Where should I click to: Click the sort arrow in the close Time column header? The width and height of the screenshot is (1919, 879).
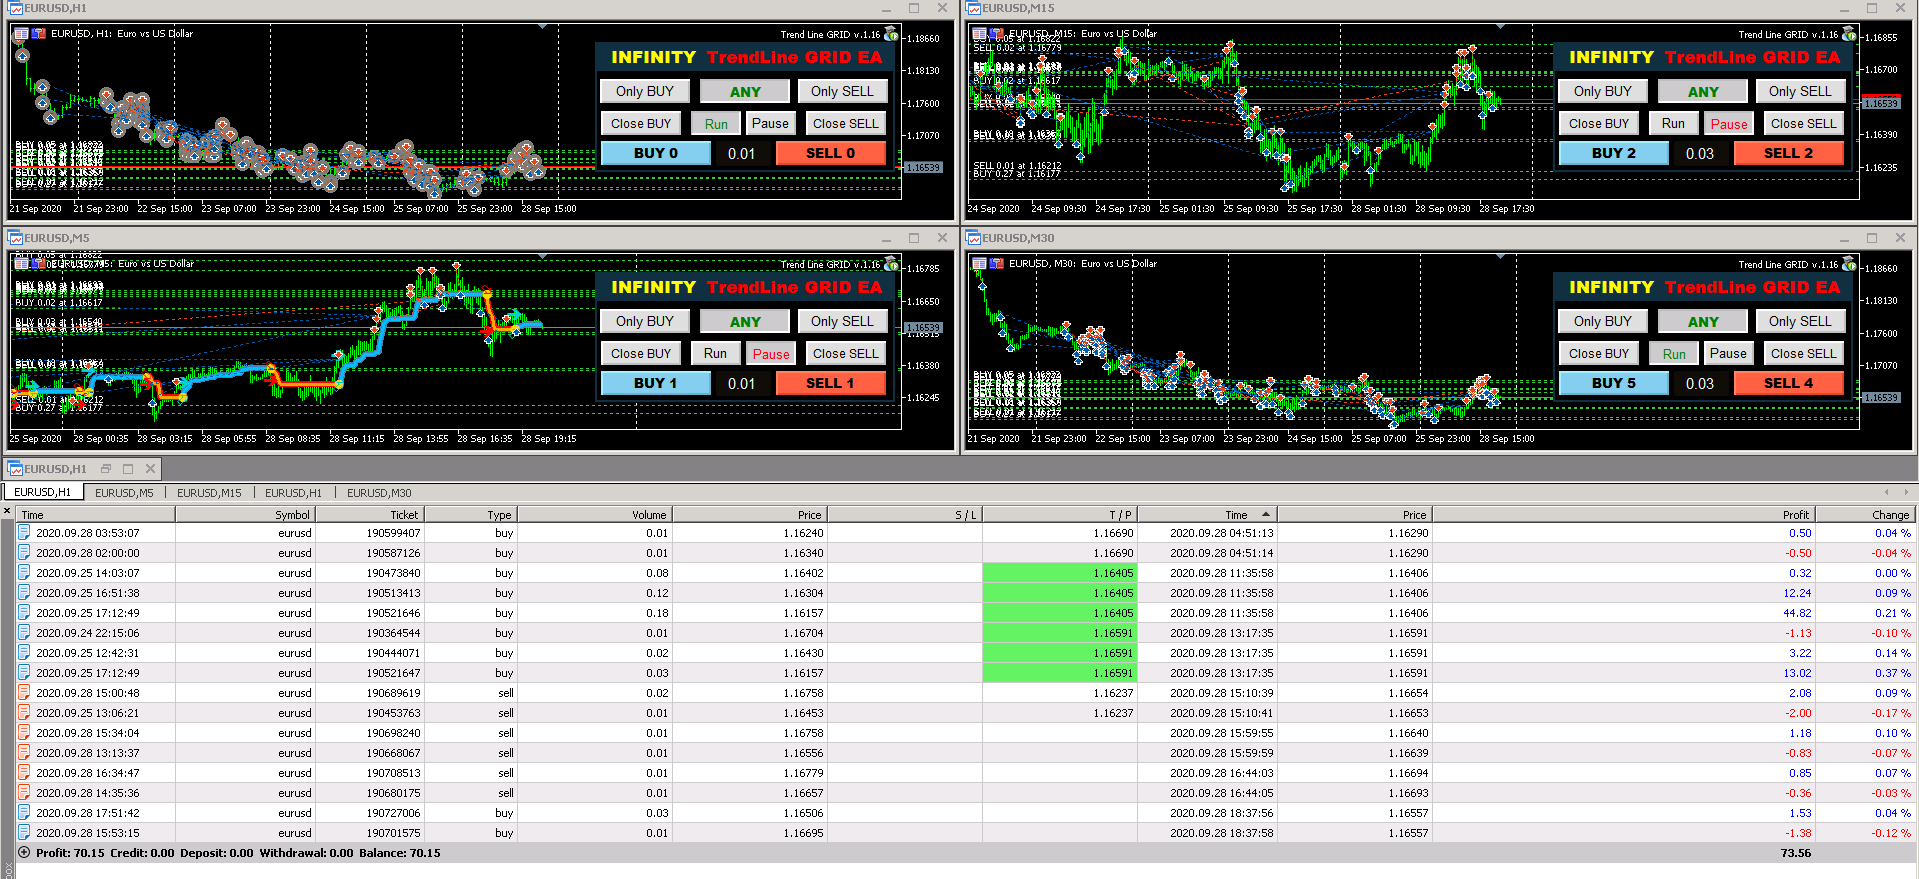1266,515
